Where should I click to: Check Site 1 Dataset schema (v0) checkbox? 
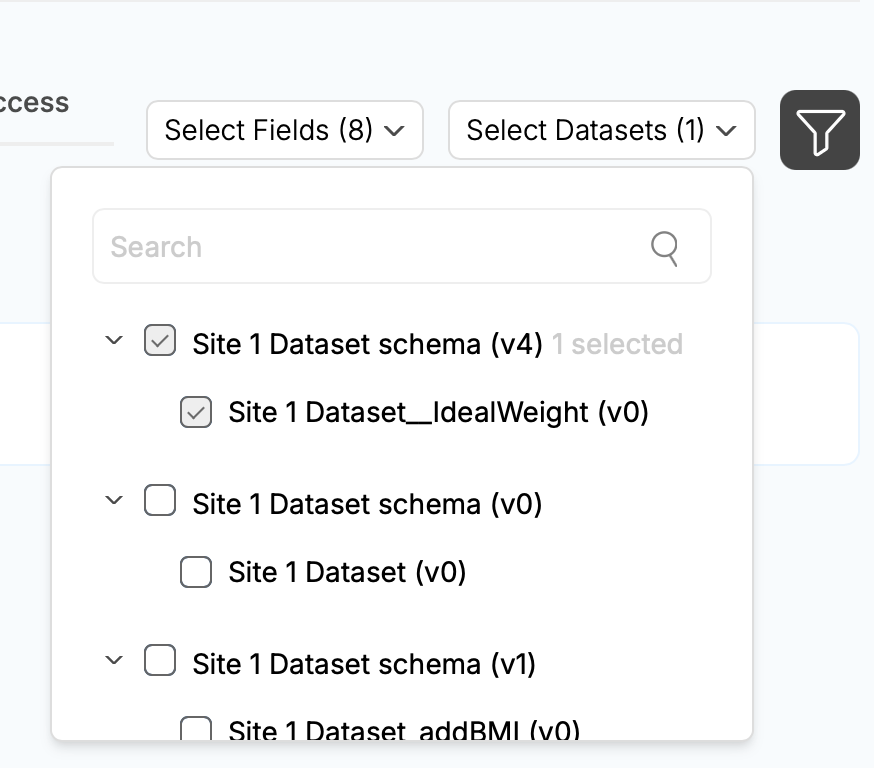point(160,500)
